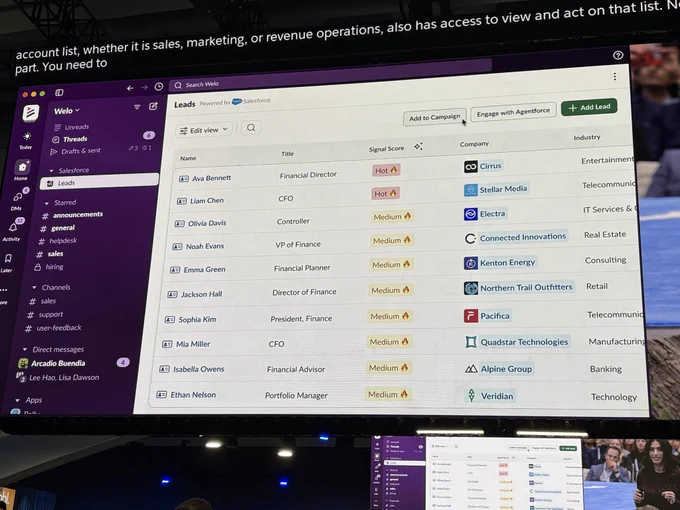Open the three-dot more options menu
Screen dimensions: 680x510
coord(615,77)
